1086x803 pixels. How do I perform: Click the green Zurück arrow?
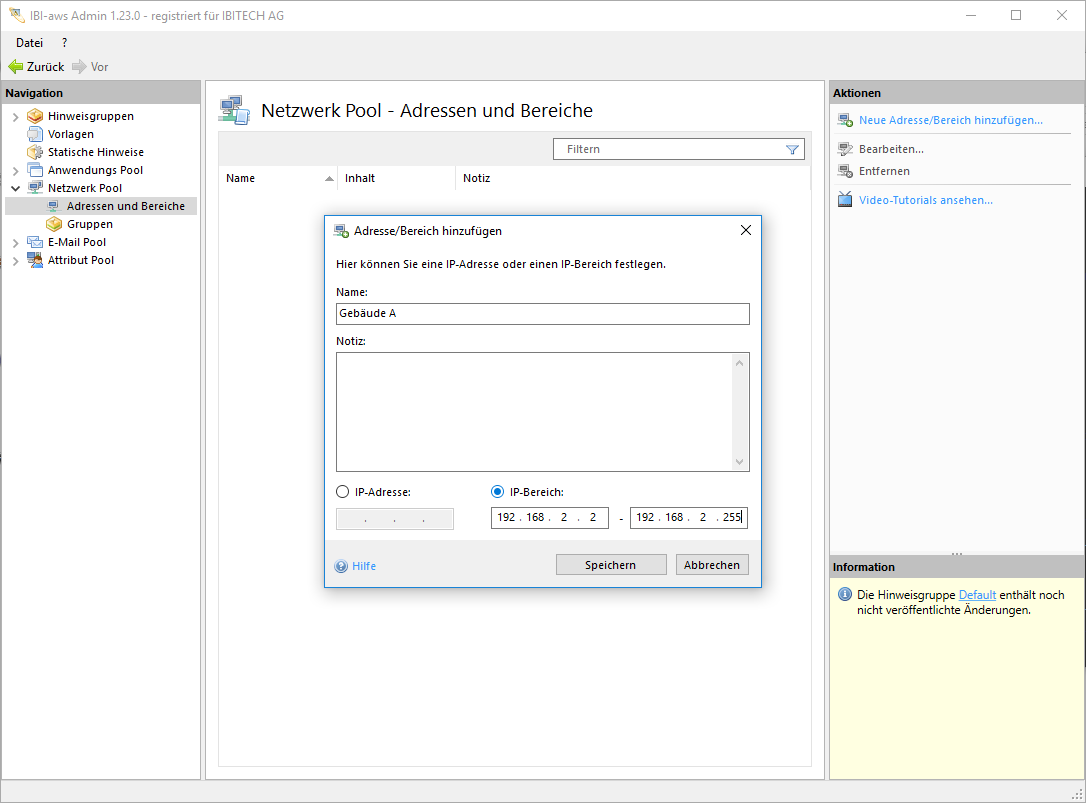[16, 67]
